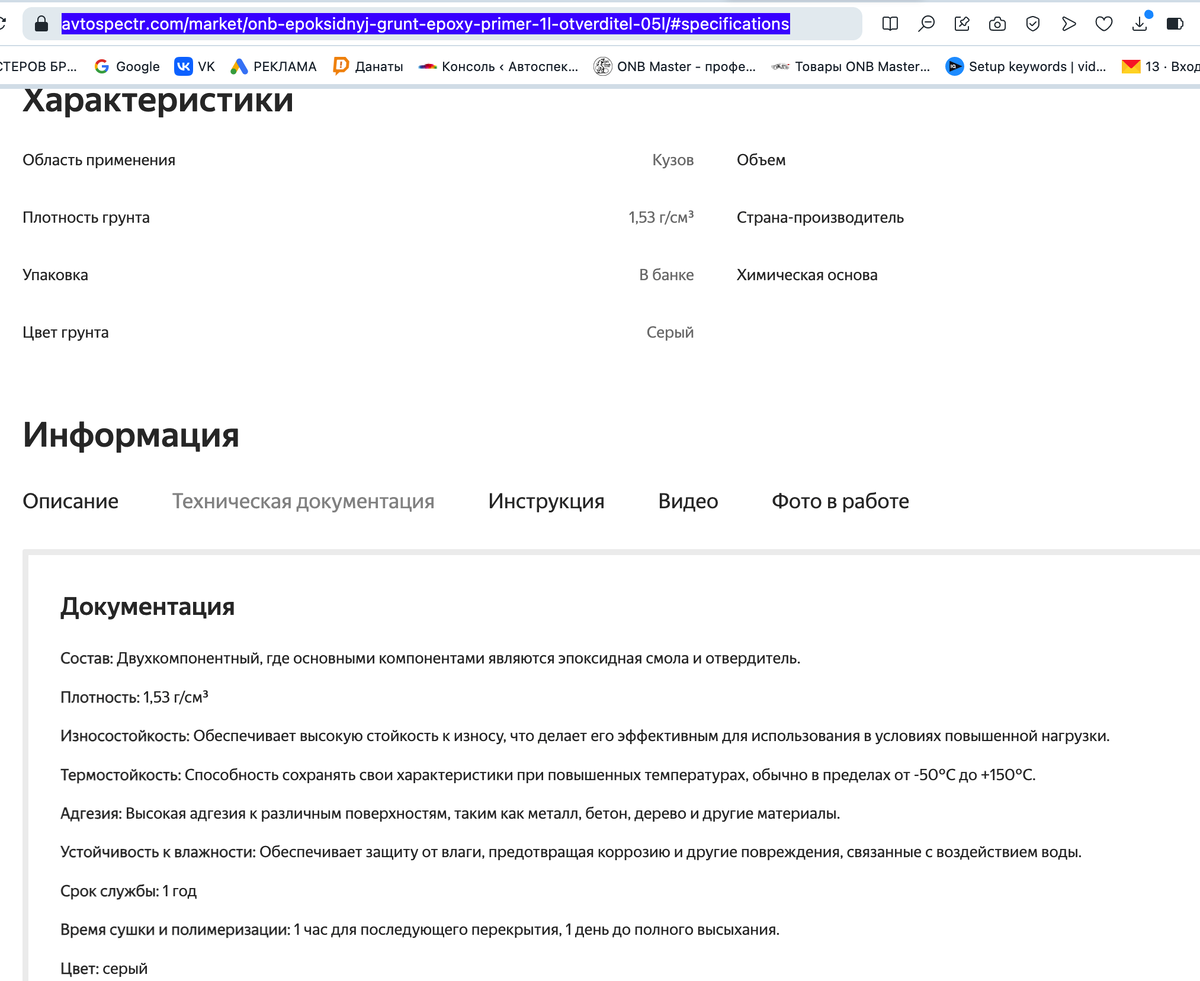
Task: Click the 'Химическая основа' label
Action: point(807,275)
